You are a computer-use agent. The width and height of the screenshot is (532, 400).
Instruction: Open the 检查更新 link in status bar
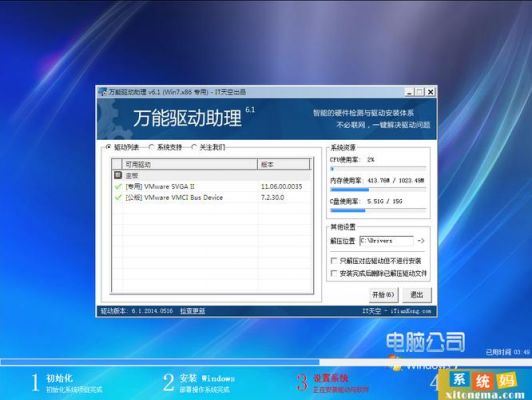point(192,311)
